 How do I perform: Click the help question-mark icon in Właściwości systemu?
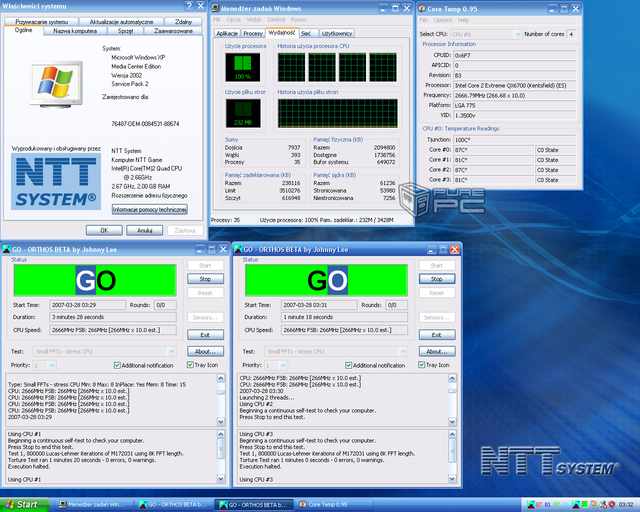pyautogui.click(x=189, y=6)
